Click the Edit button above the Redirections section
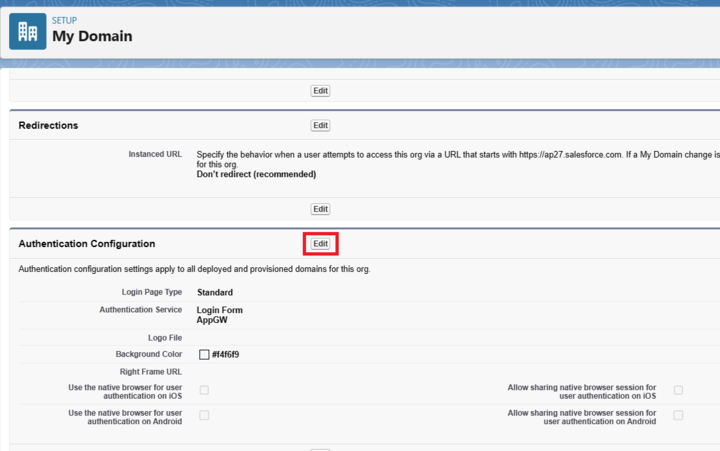 tap(320, 91)
